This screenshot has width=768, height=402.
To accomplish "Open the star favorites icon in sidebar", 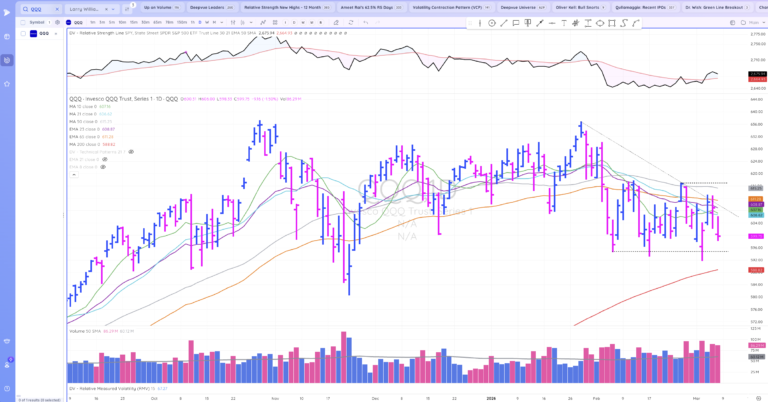I will click(7, 84).
